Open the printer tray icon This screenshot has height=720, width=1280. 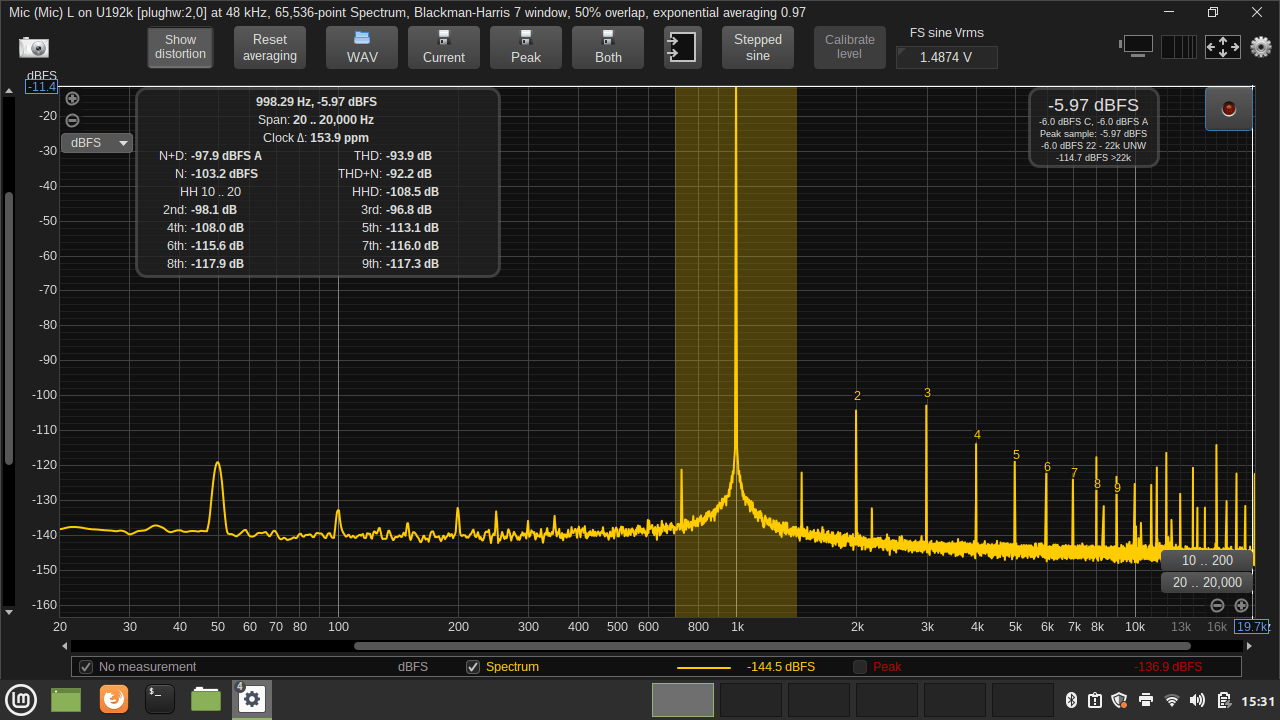click(1146, 700)
